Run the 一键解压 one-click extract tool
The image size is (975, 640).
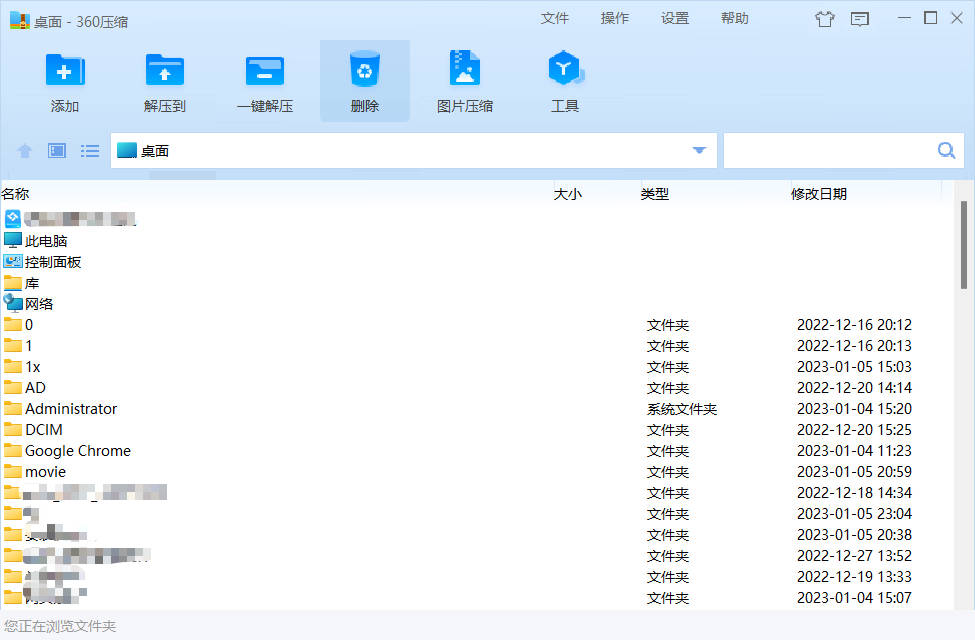click(265, 70)
